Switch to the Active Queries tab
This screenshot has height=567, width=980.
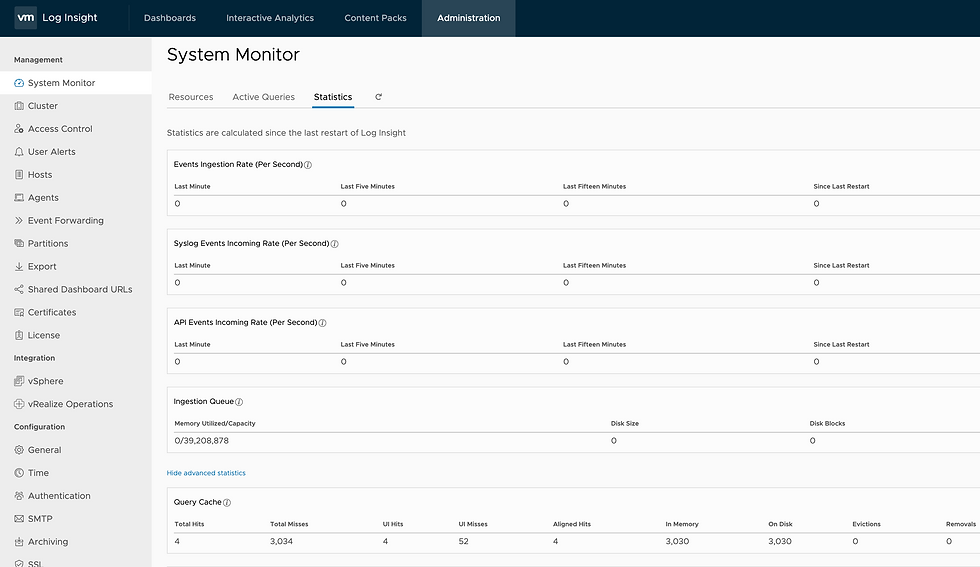tap(264, 97)
